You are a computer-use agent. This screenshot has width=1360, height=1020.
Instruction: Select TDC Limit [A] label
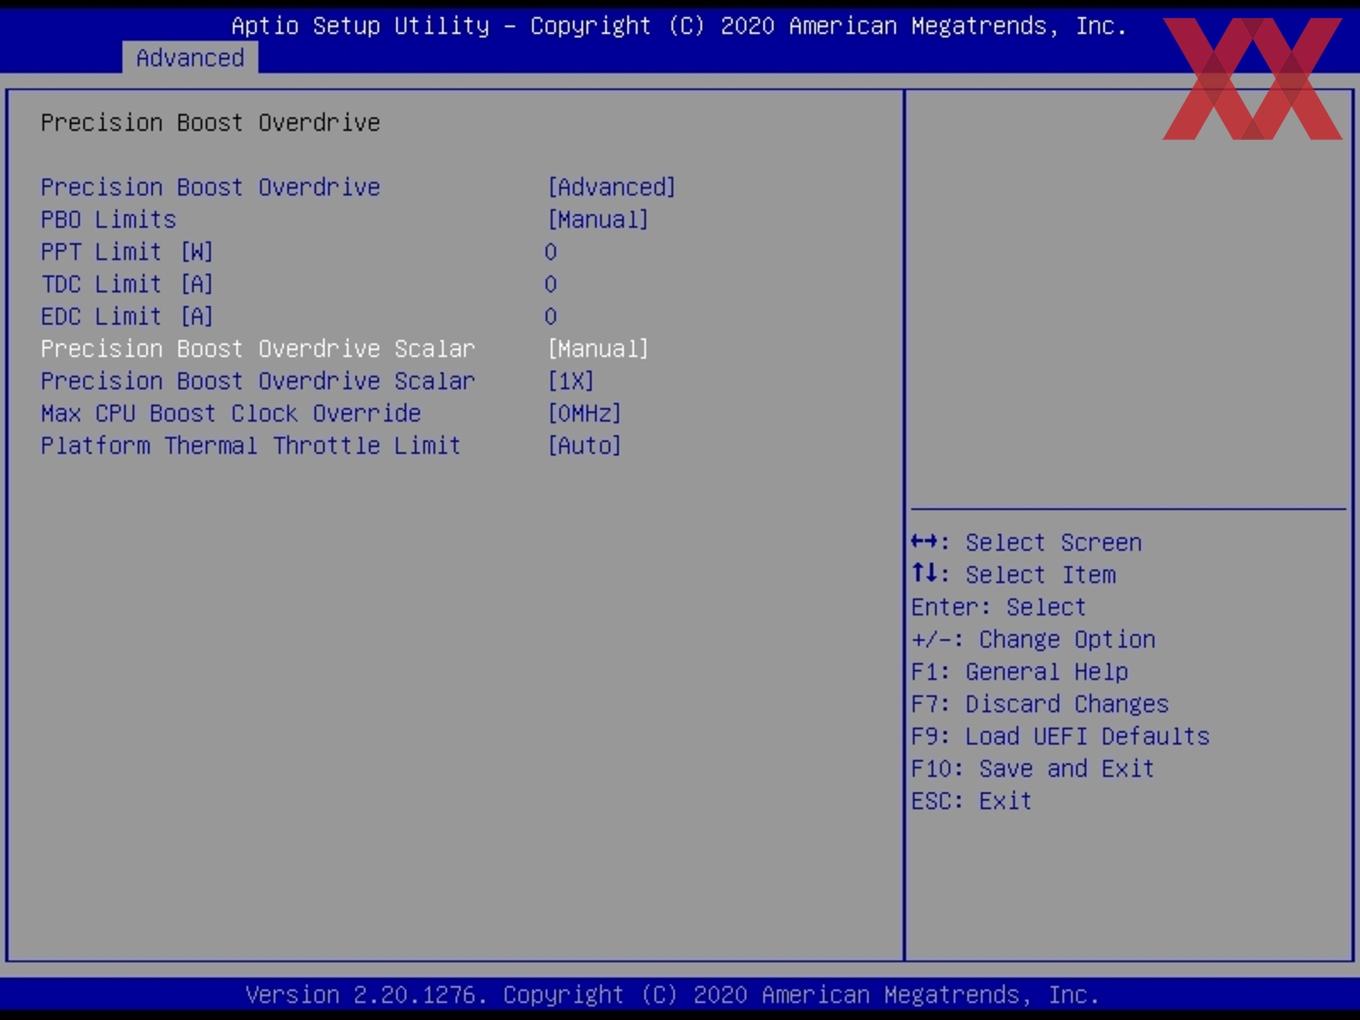(x=127, y=284)
